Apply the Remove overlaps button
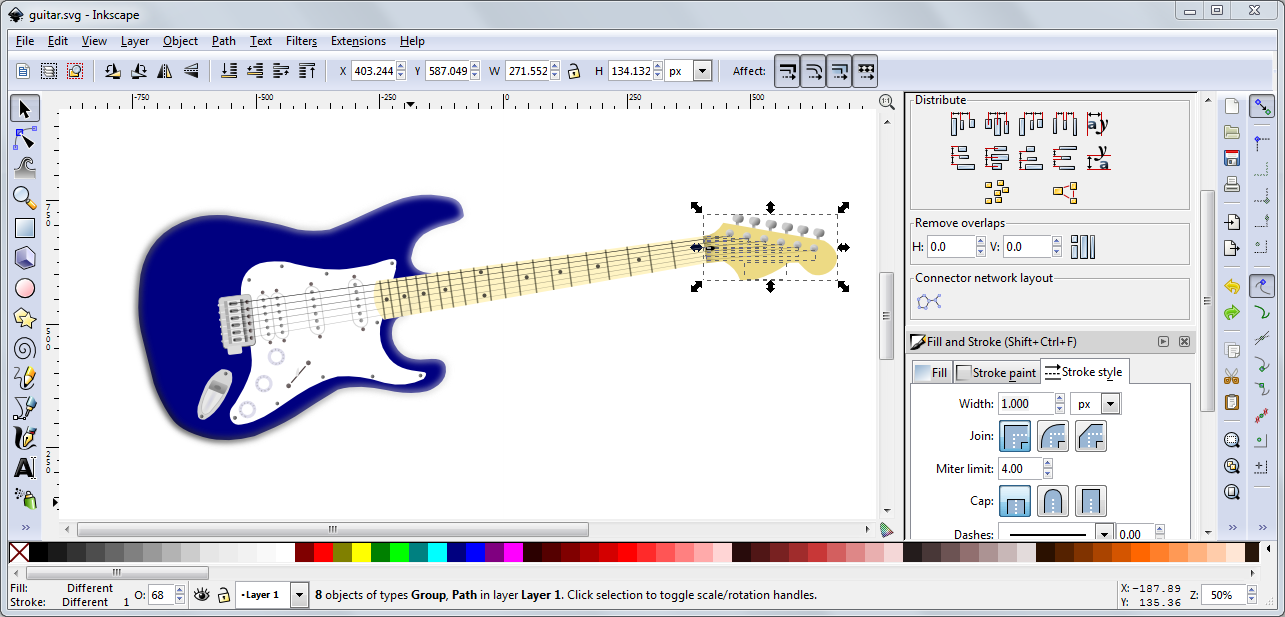The width and height of the screenshot is (1285, 617). (x=1082, y=246)
